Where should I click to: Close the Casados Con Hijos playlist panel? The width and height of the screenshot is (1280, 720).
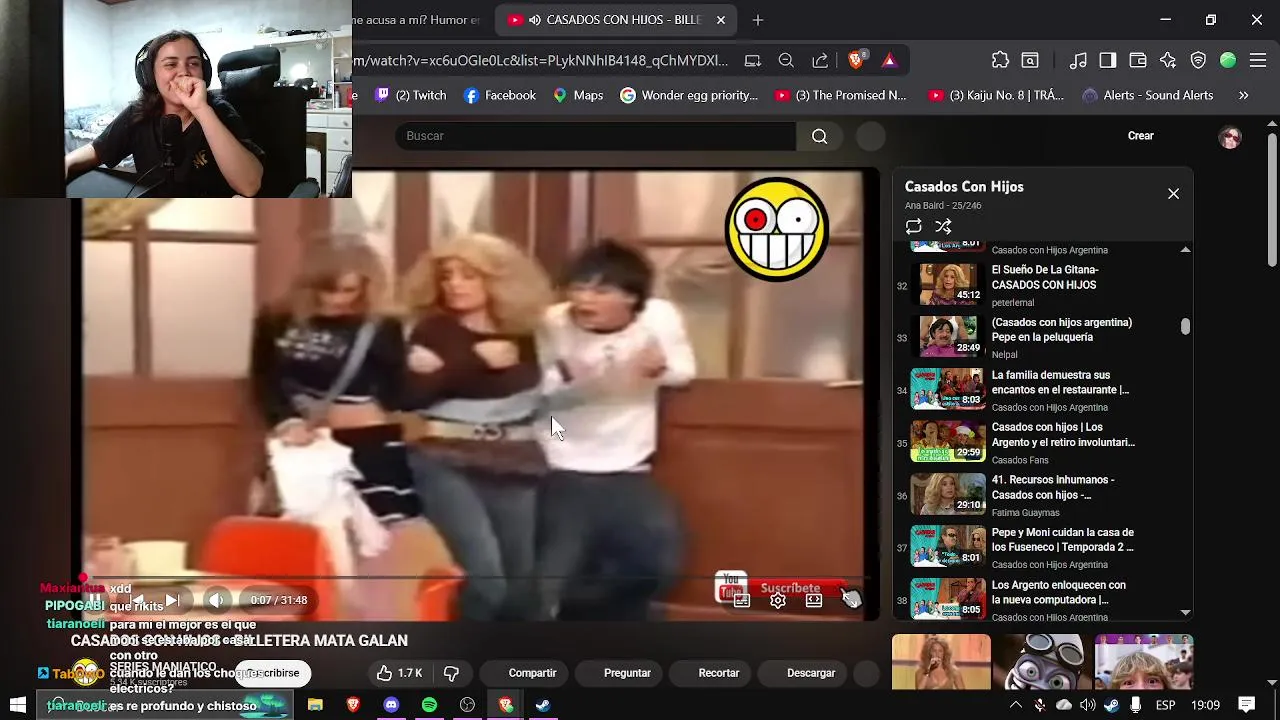1173,194
